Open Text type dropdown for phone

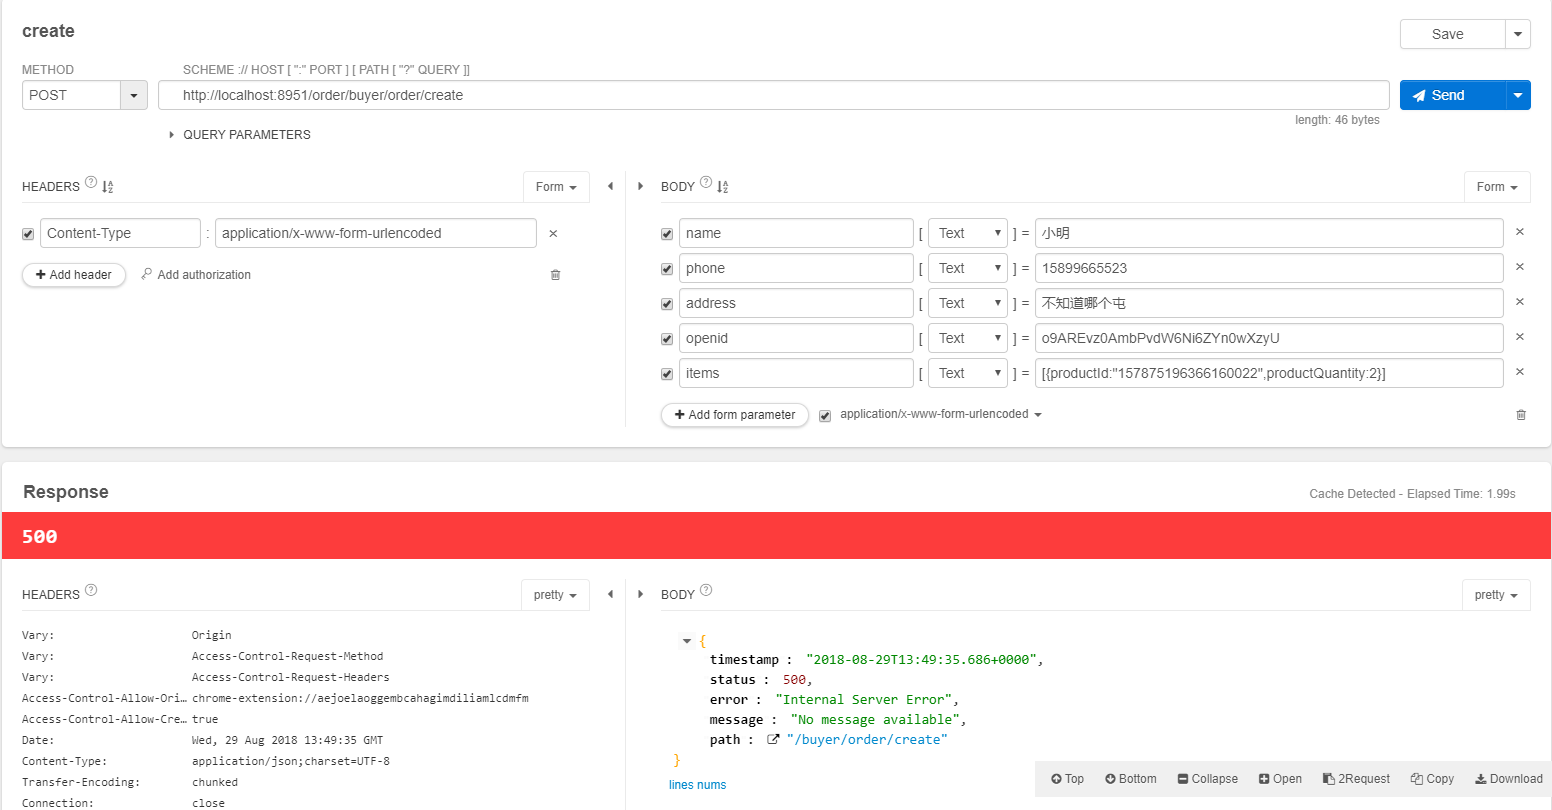(968, 268)
